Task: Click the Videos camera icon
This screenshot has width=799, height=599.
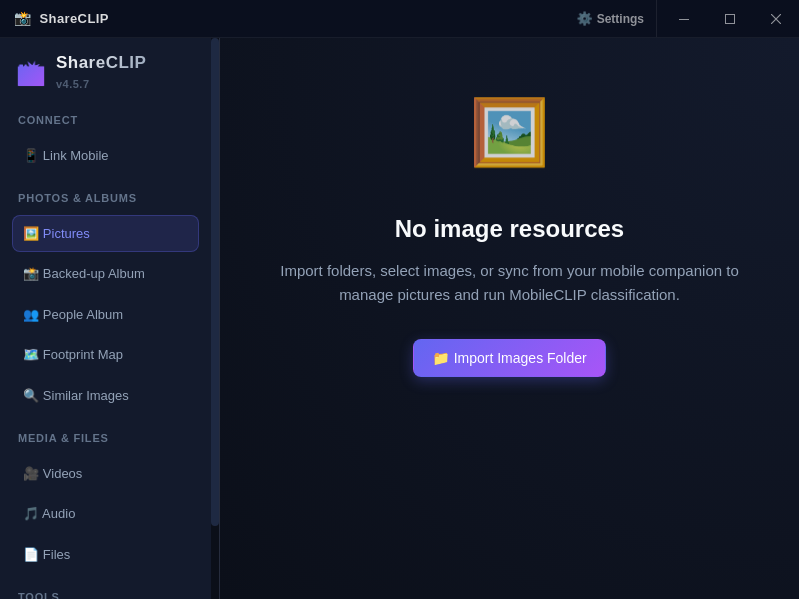Action: pyautogui.click(x=31, y=474)
